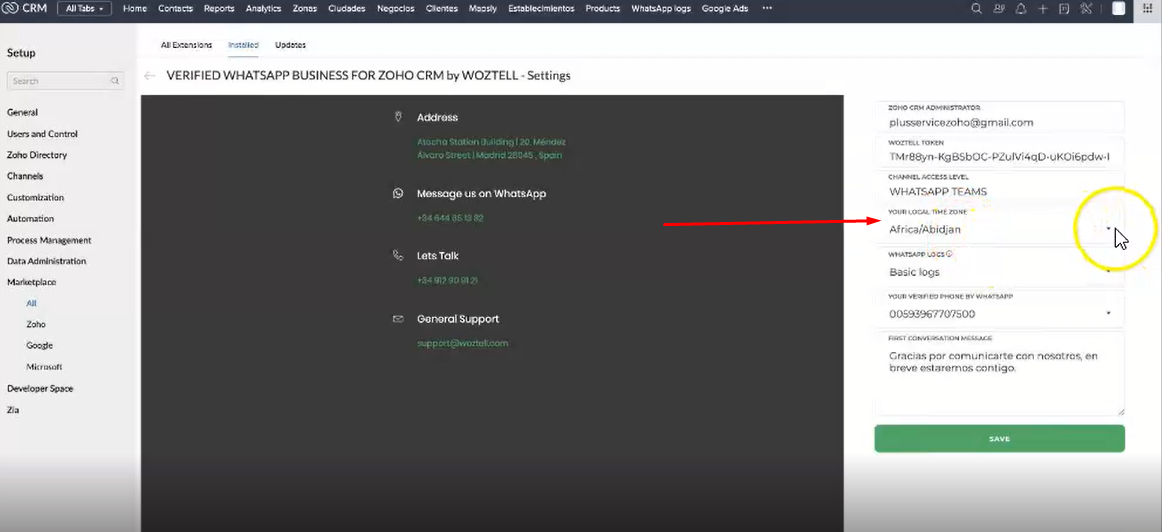Open the Negocios tab
The width and height of the screenshot is (1162, 532).
(x=396, y=9)
